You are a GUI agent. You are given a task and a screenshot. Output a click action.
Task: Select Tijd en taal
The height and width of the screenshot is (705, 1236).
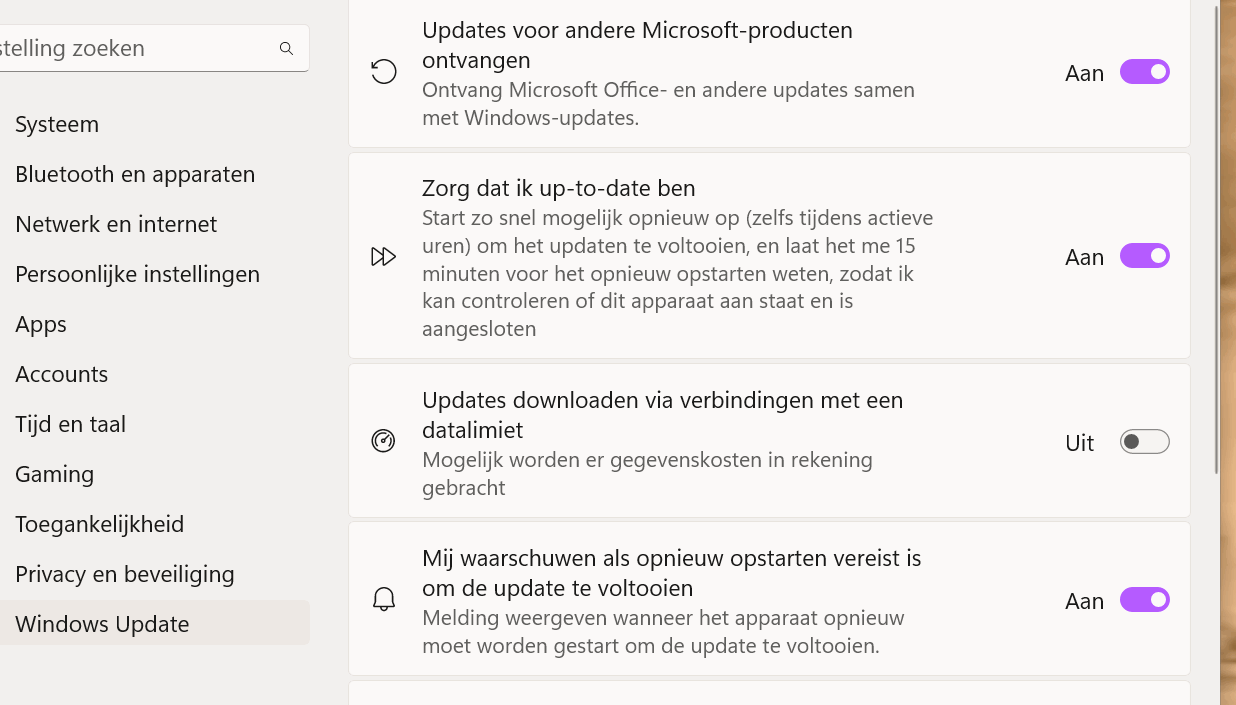pyautogui.click(x=70, y=424)
